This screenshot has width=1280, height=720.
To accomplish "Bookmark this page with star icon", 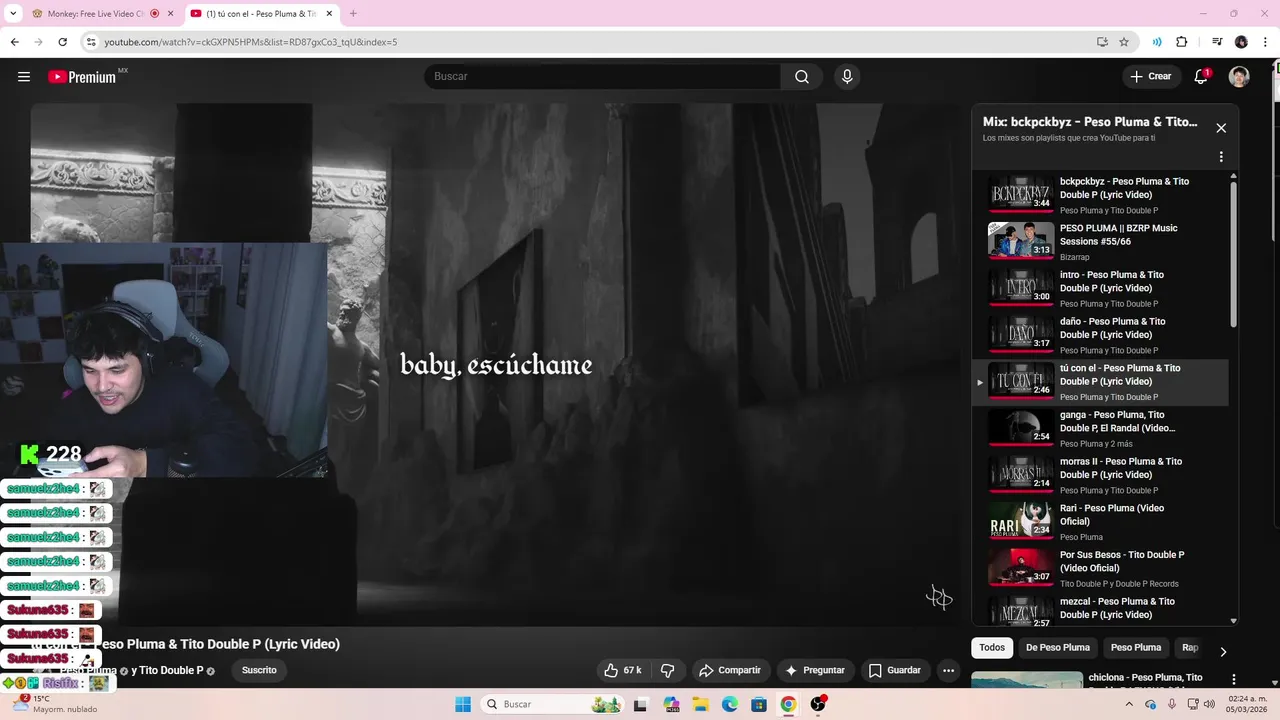I will click(x=1124, y=42).
